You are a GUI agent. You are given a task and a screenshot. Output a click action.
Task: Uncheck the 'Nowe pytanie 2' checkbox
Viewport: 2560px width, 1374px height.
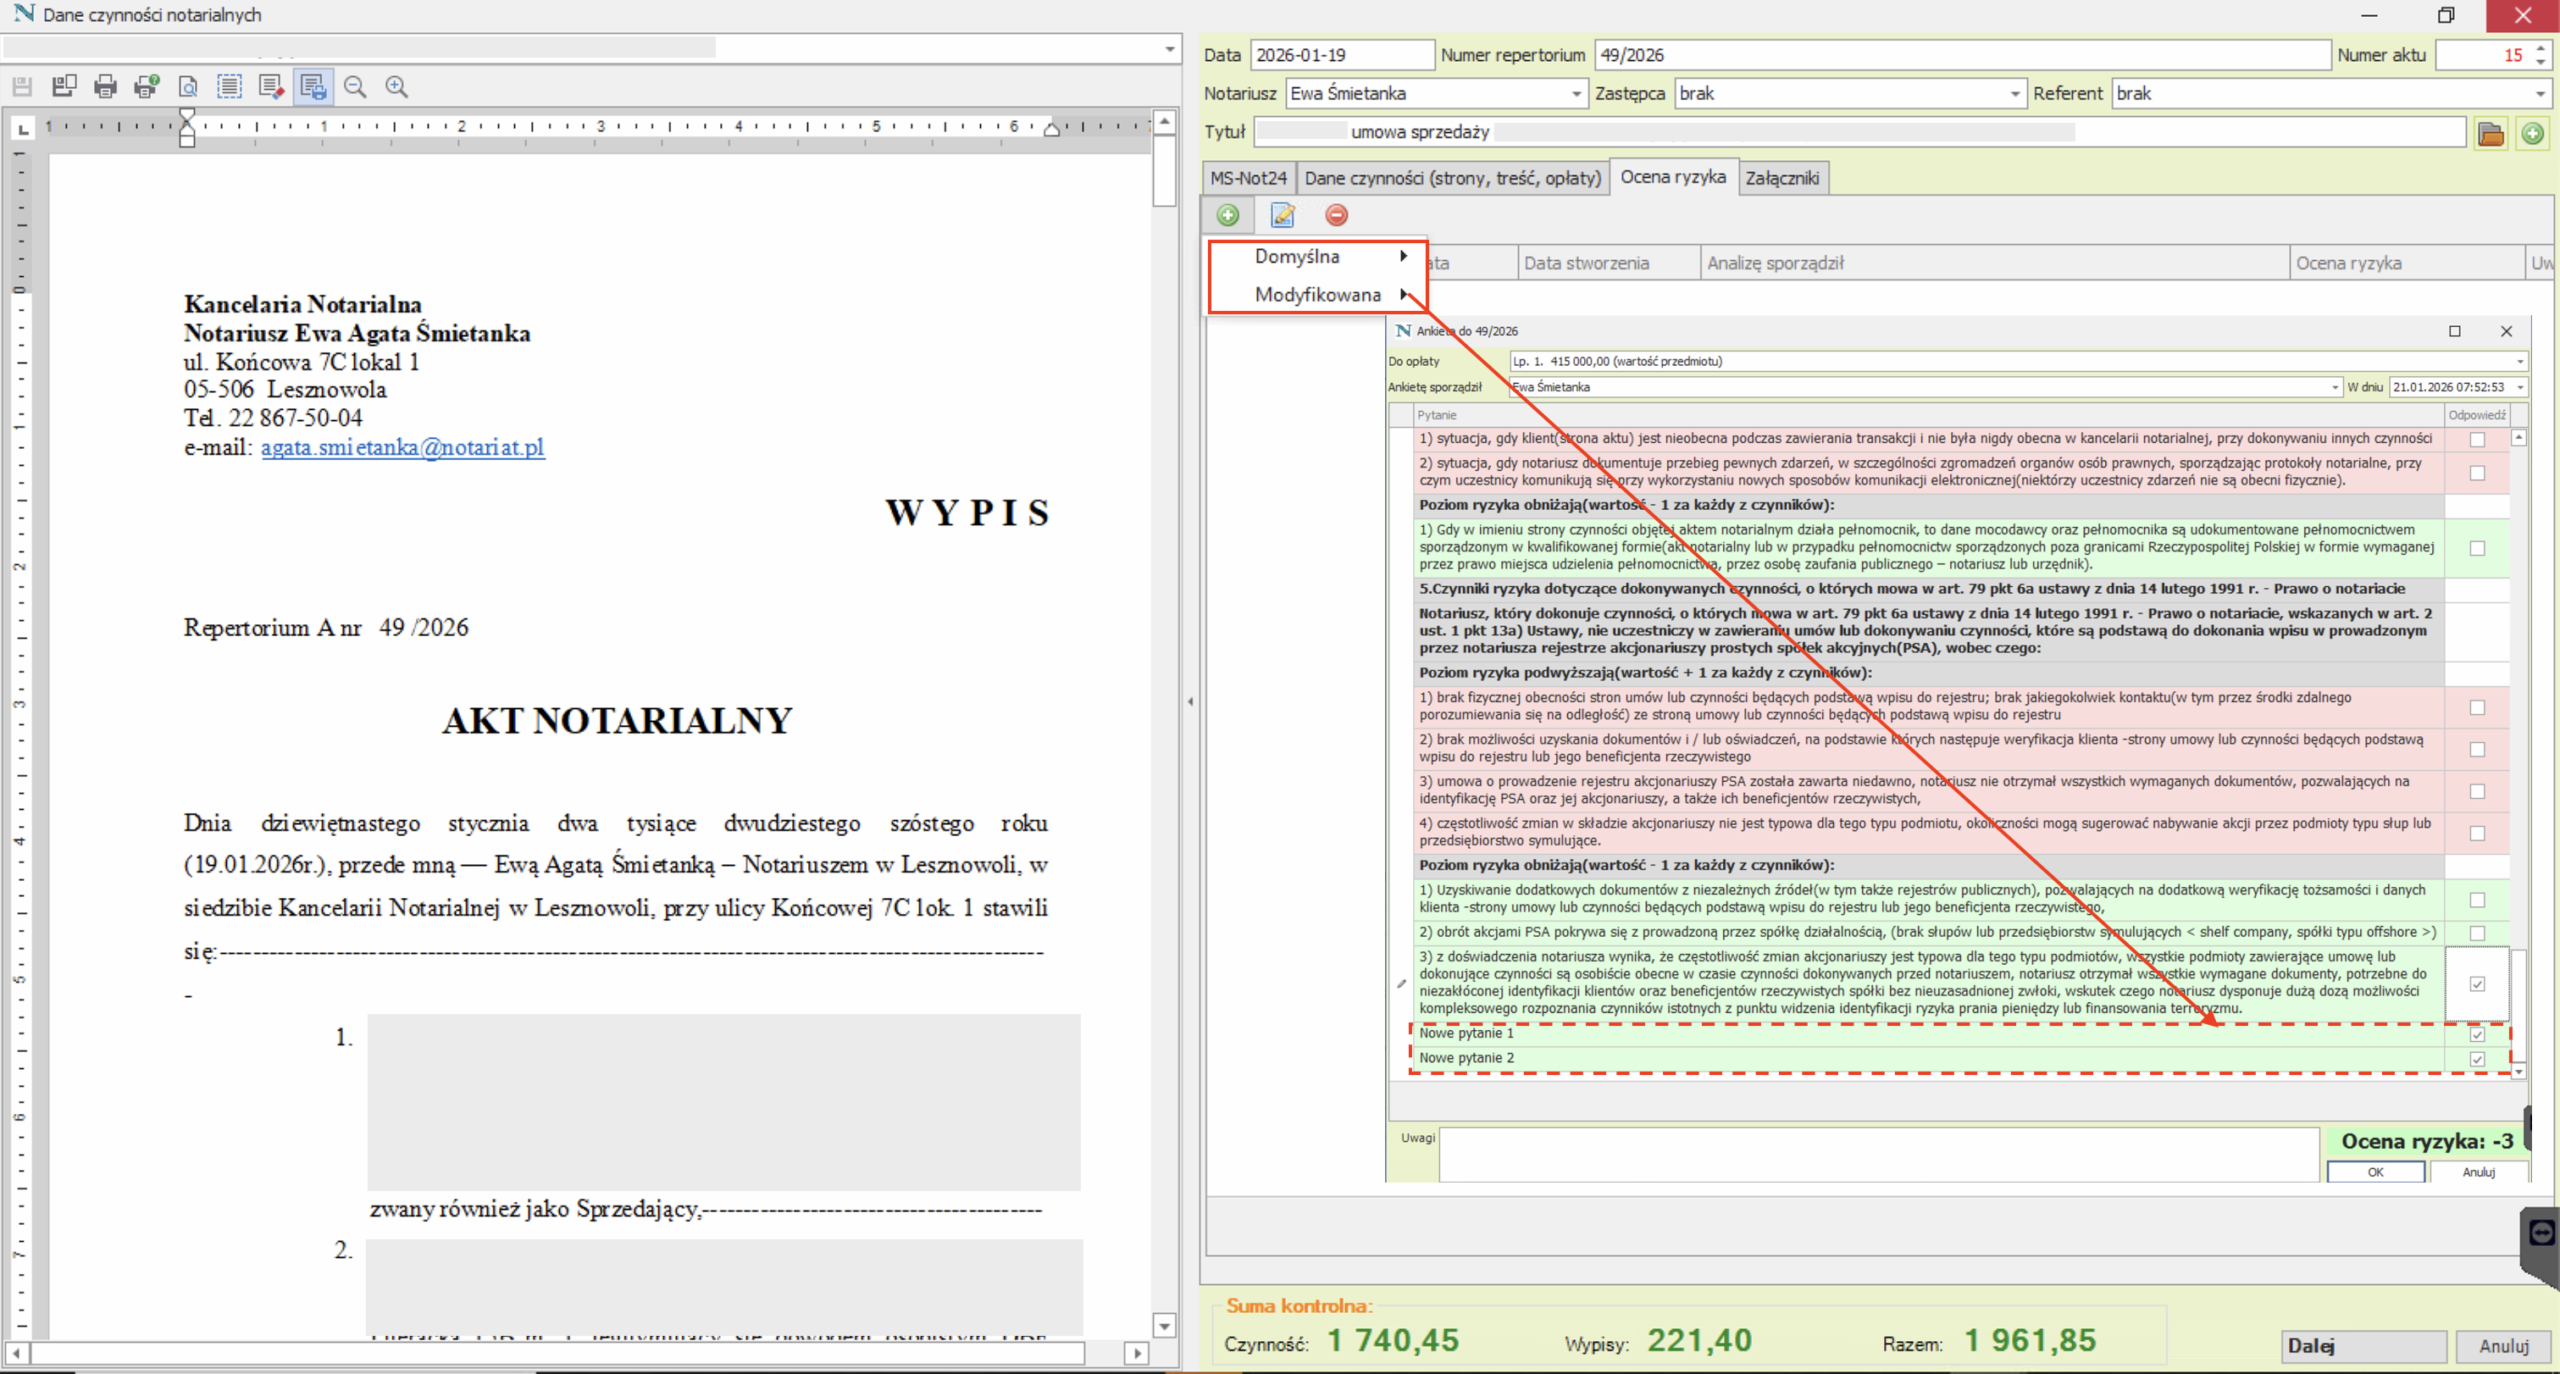coord(2477,1059)
